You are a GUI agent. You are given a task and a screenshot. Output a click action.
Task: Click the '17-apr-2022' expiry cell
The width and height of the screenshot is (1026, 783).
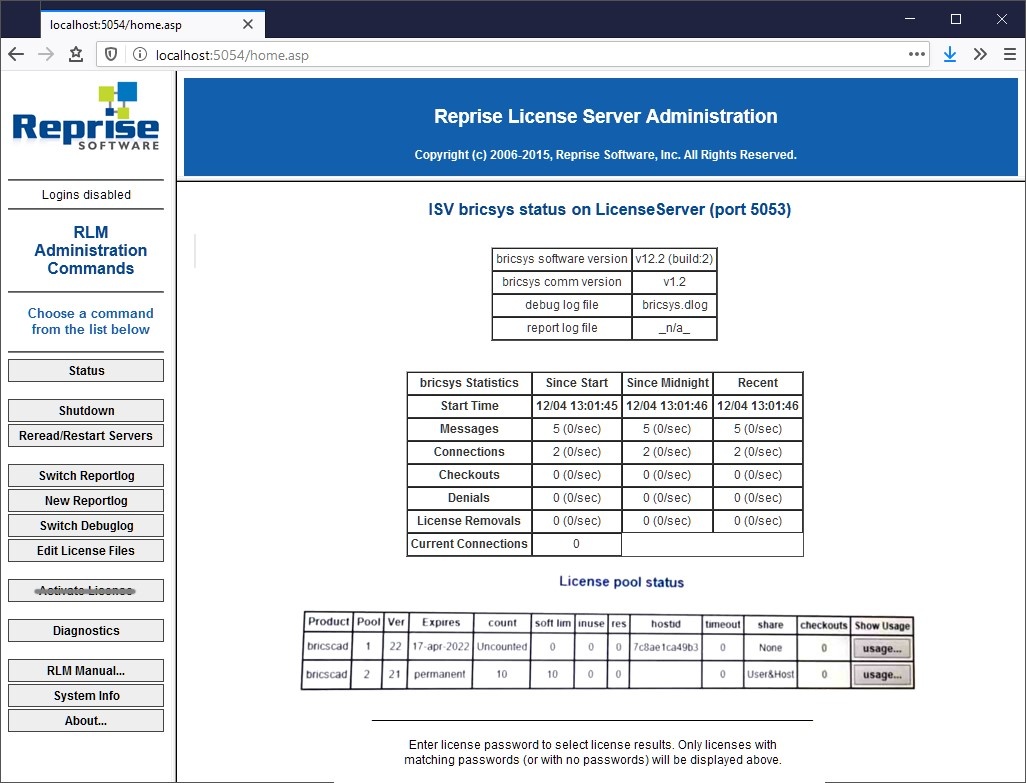(440, 646)
